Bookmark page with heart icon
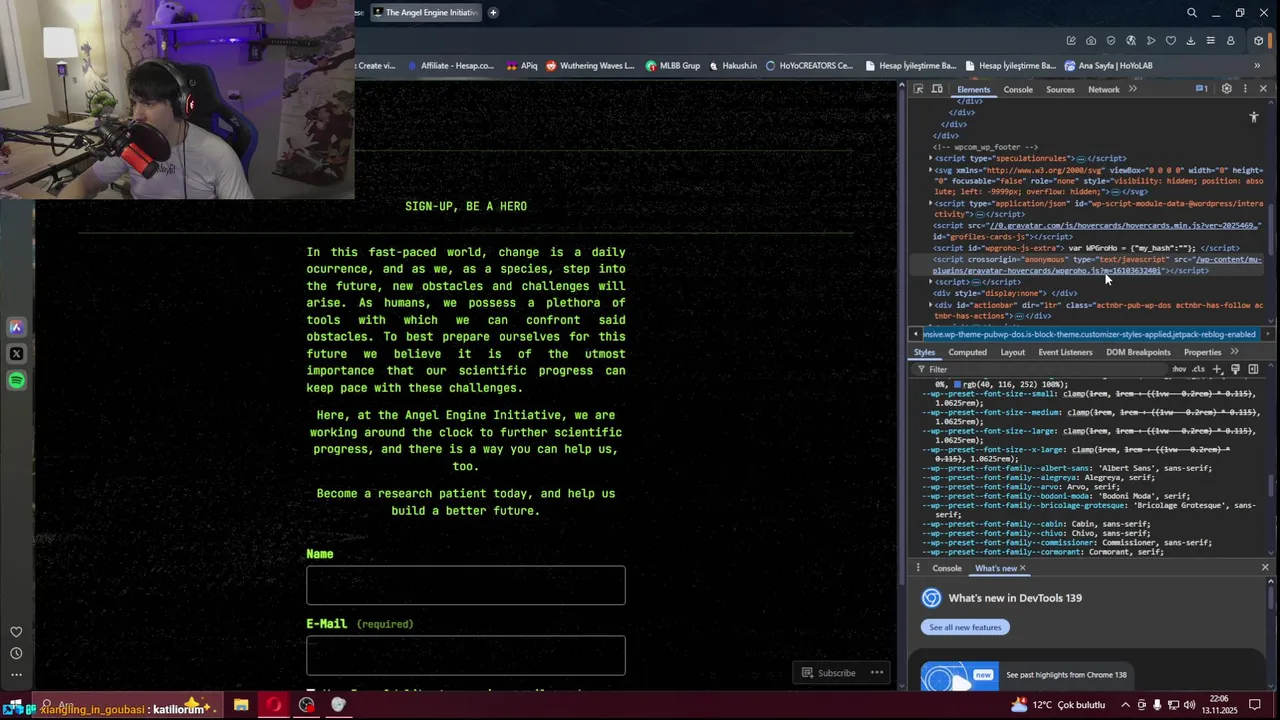The image size is (1280, 720). pyautogui.click(x=1171, y=41)
